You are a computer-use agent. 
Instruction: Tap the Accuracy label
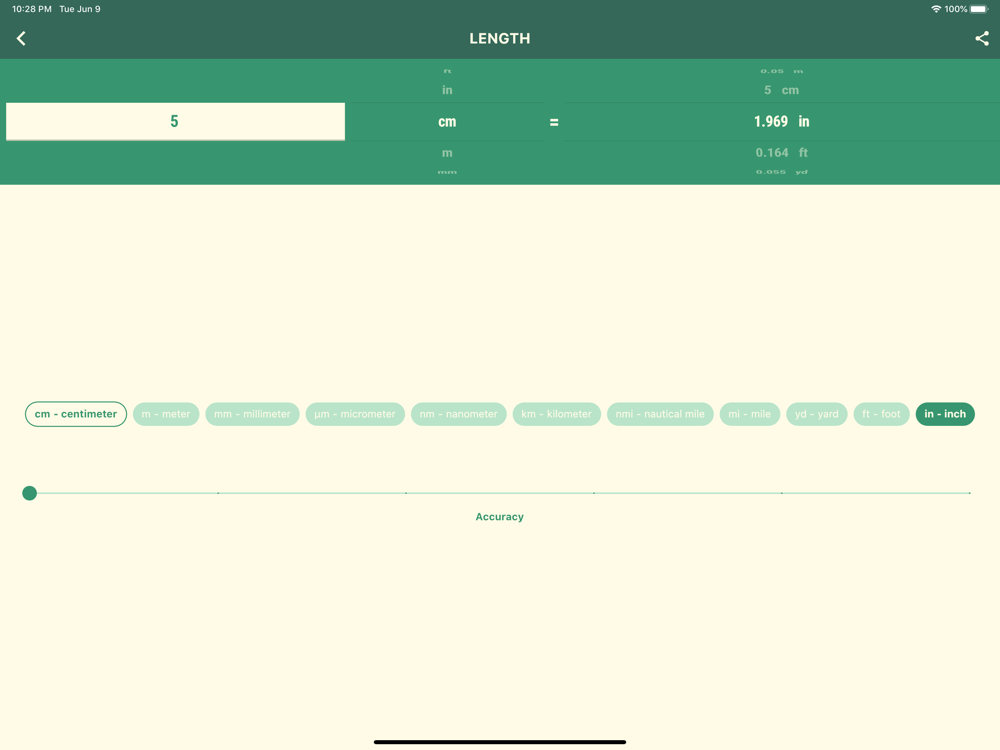tap(499, 517)
